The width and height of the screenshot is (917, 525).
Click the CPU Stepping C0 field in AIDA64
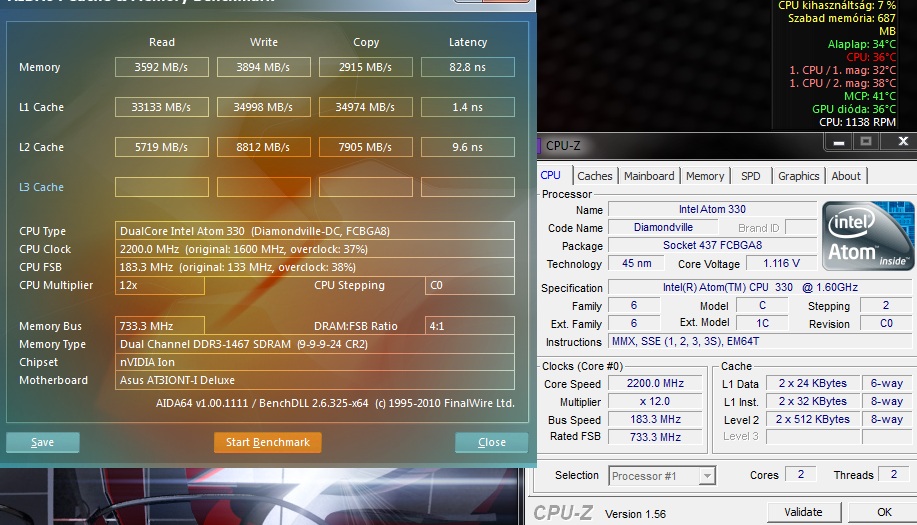[470, 285]
